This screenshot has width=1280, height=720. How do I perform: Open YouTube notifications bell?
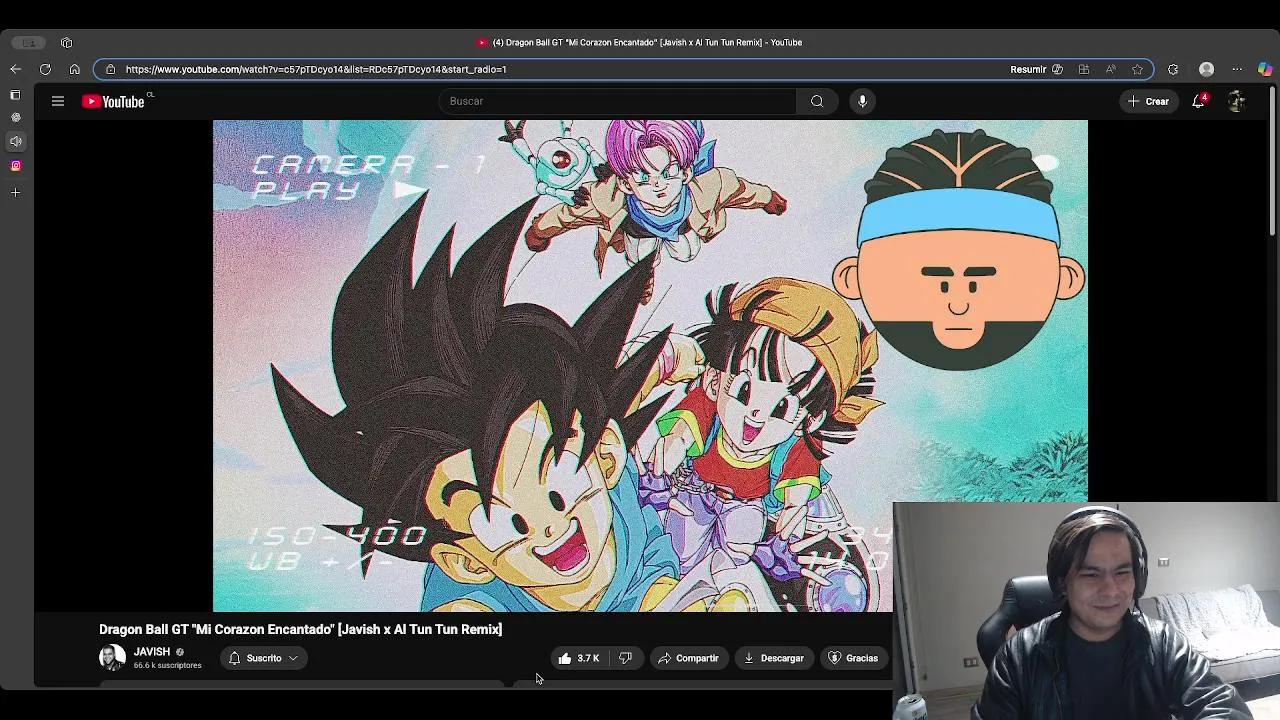pos(1198,101)
